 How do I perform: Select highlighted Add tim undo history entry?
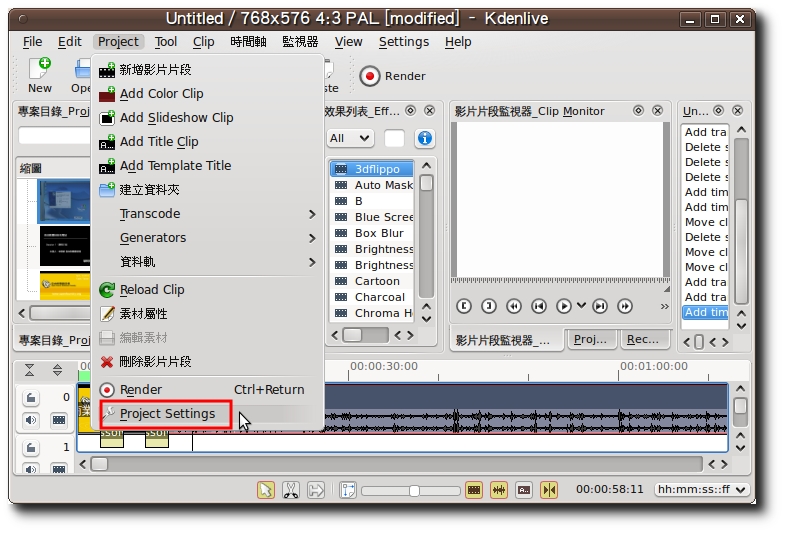click(x=706, y=312)
